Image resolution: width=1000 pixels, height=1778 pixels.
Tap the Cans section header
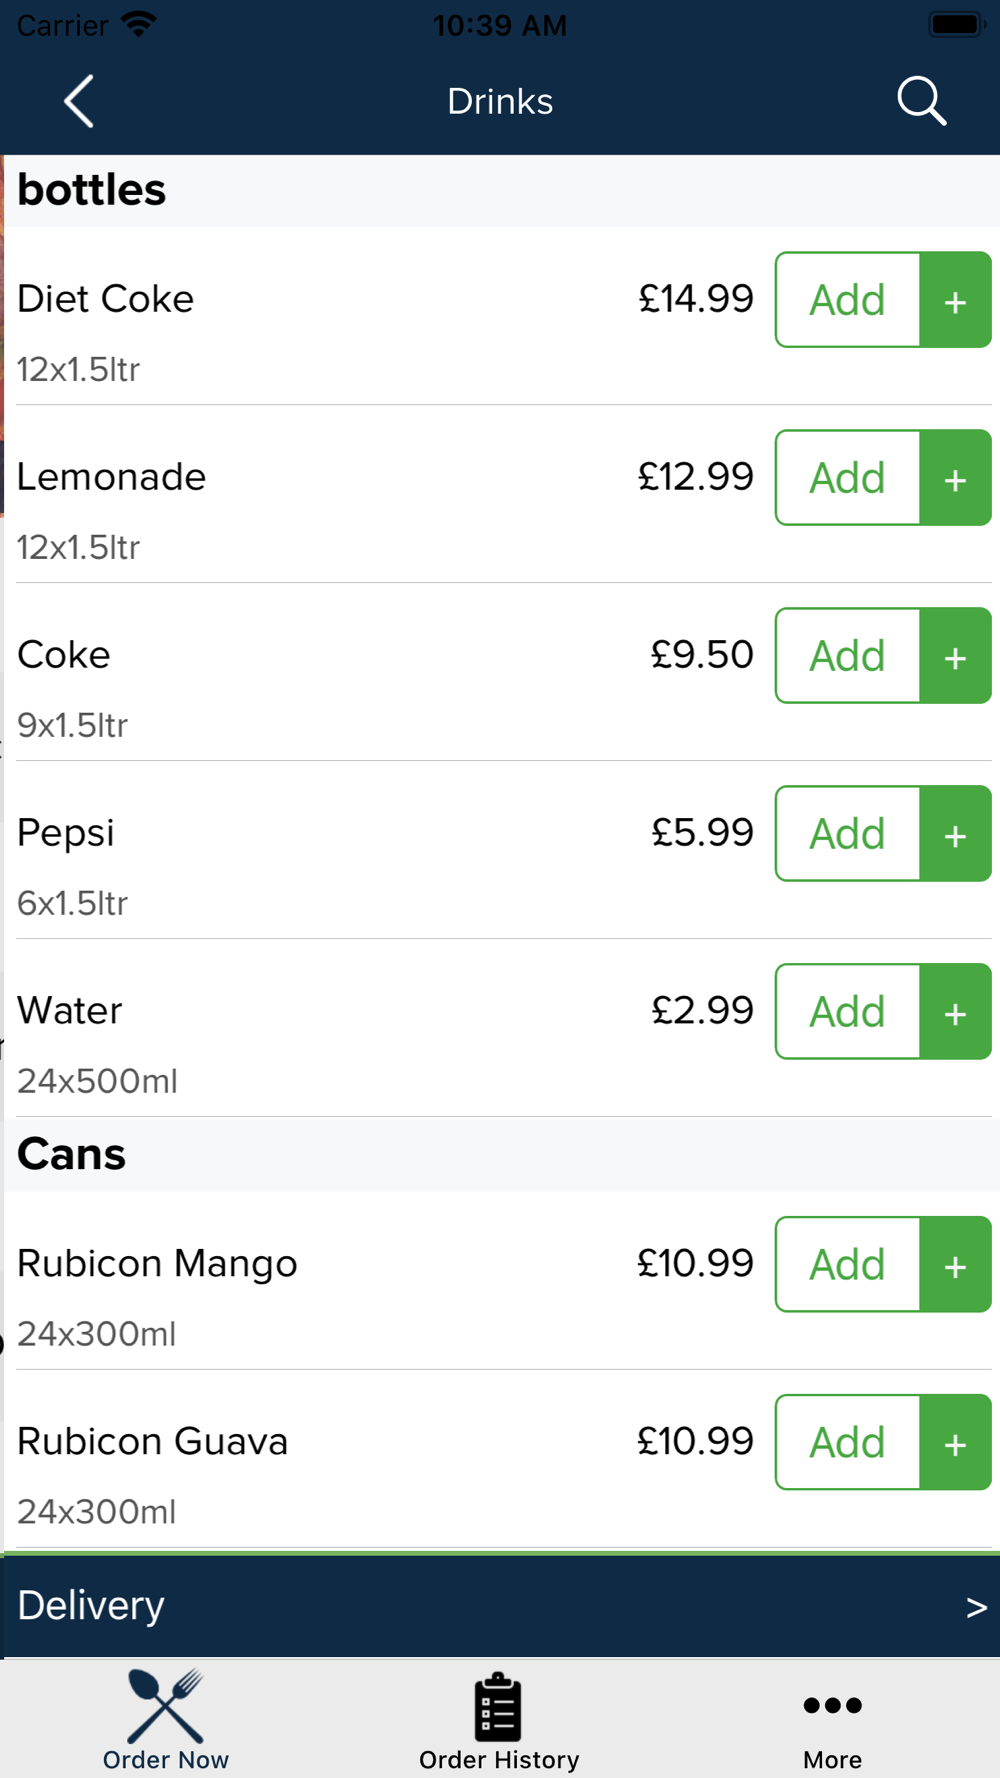click(x=500, y=1155)
